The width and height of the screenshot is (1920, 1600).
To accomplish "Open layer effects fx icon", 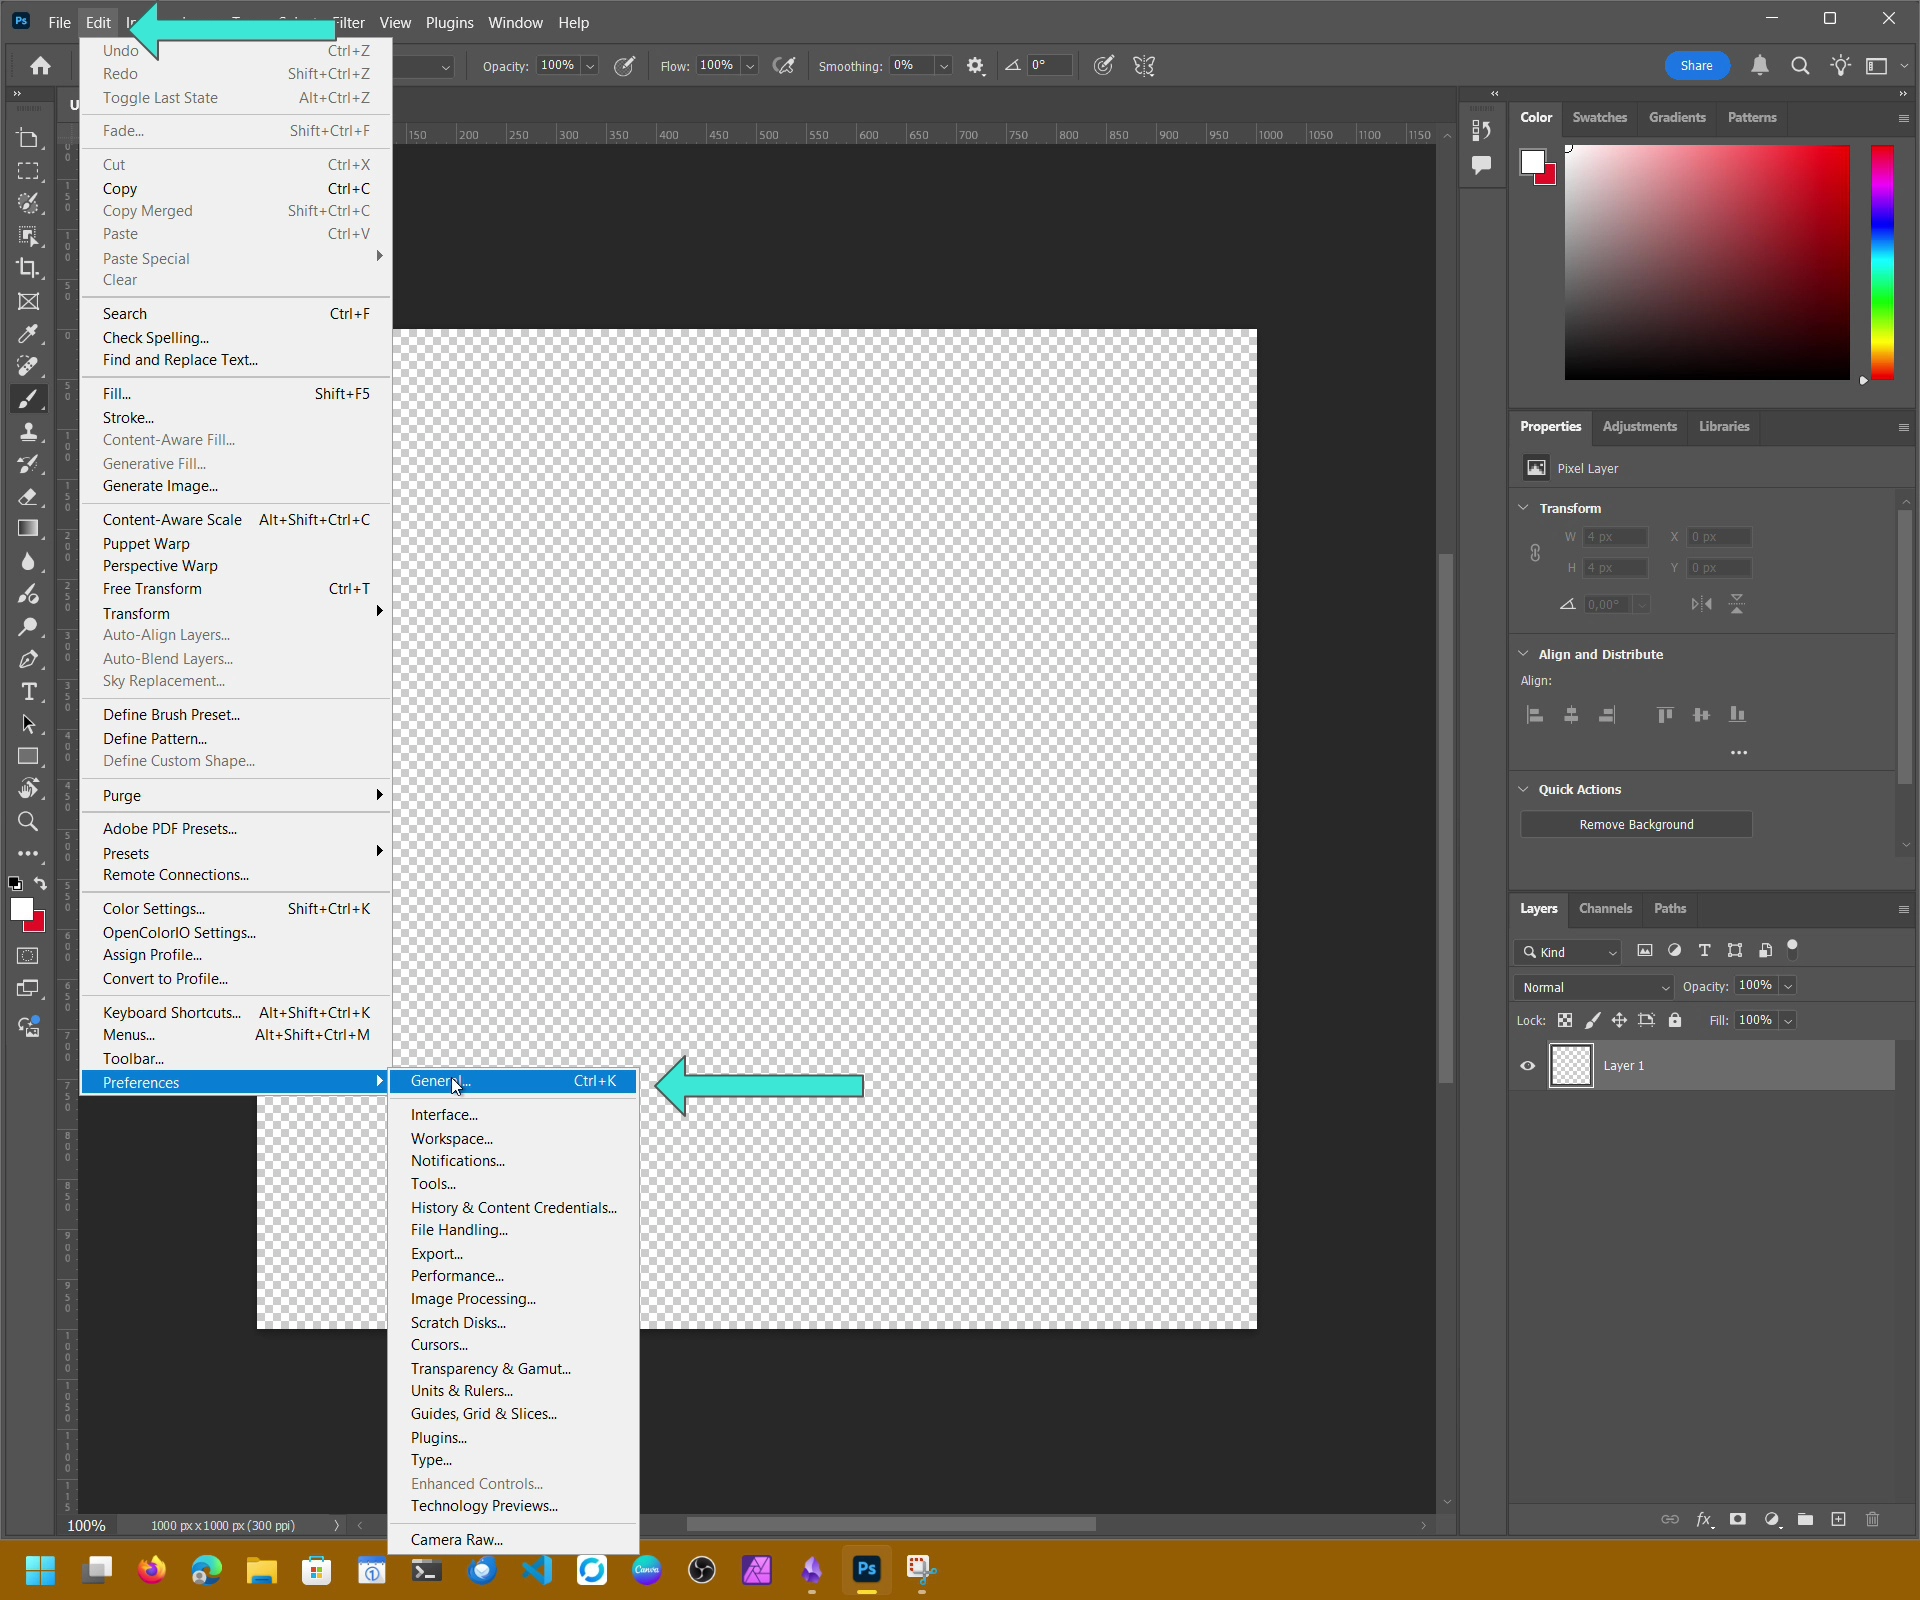I will (1705, 1519).
